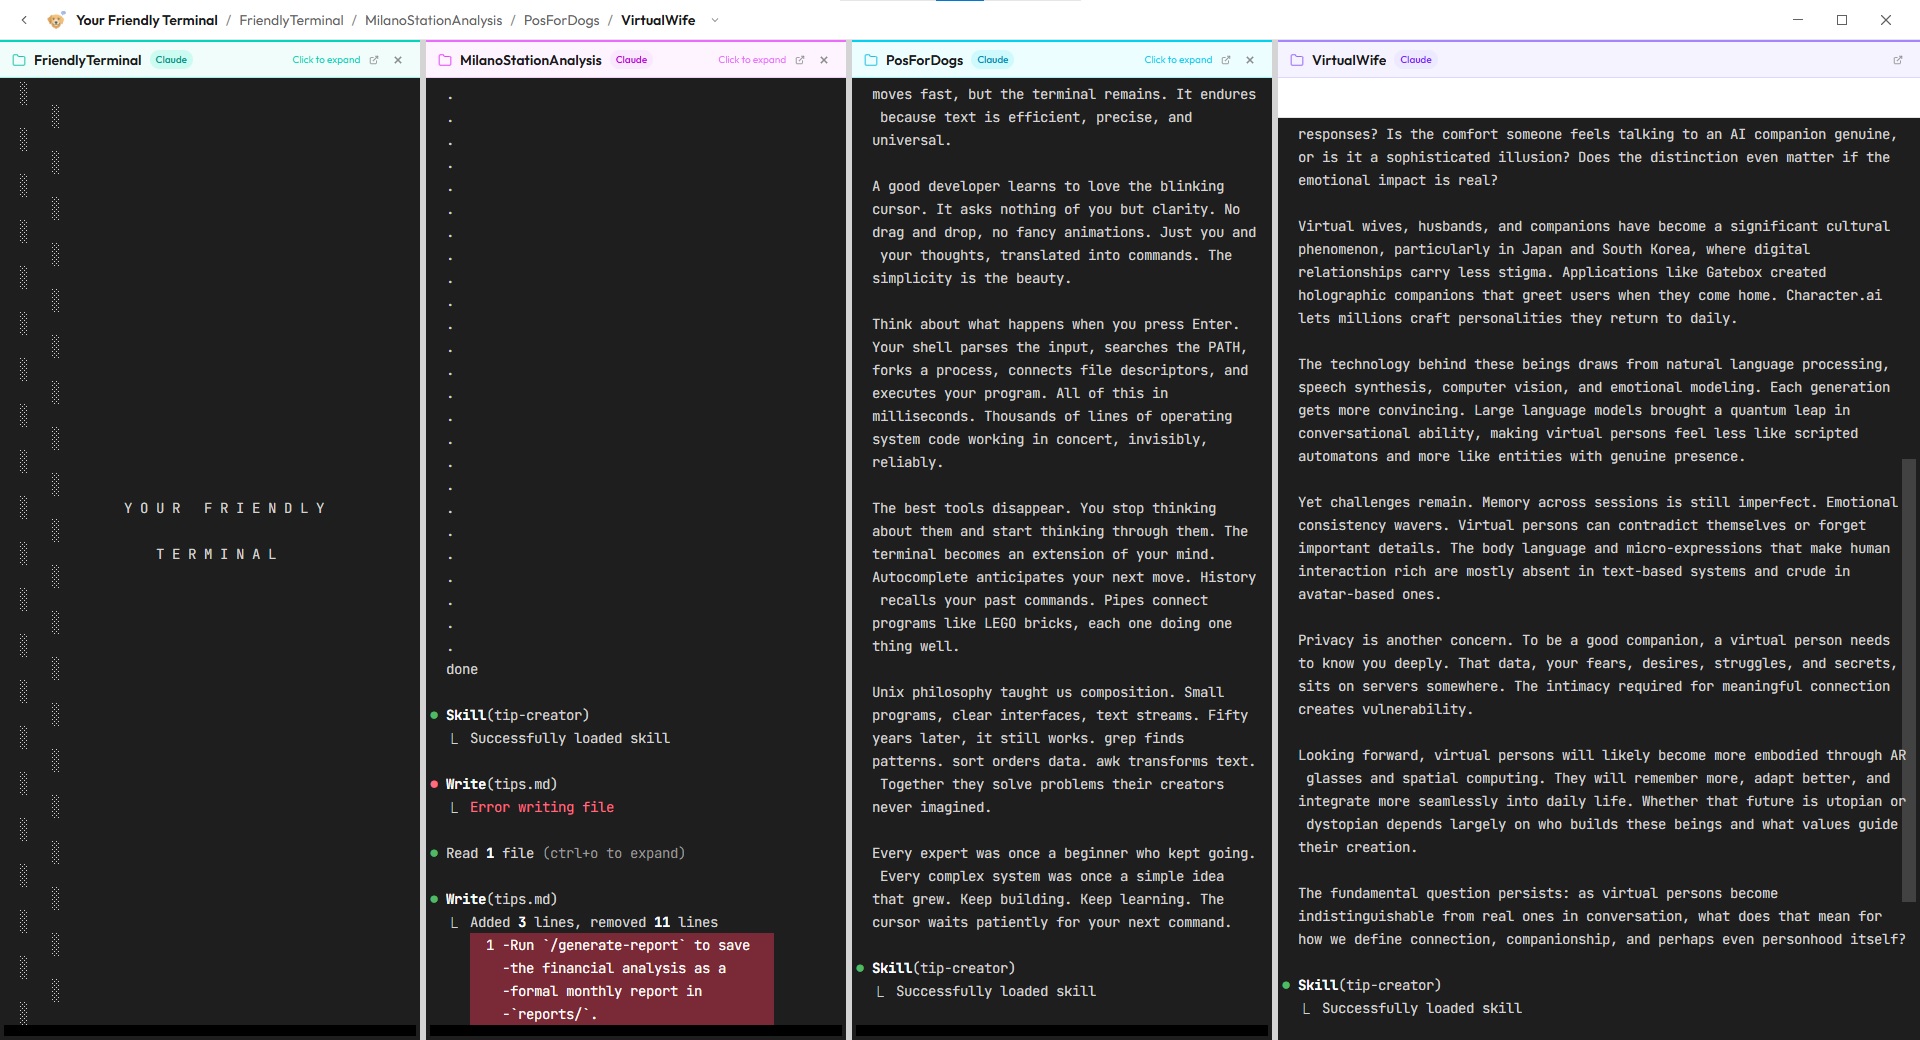Close the FriendlyTerminal pane
The image size is (1920, 1040).
[397, 60]
